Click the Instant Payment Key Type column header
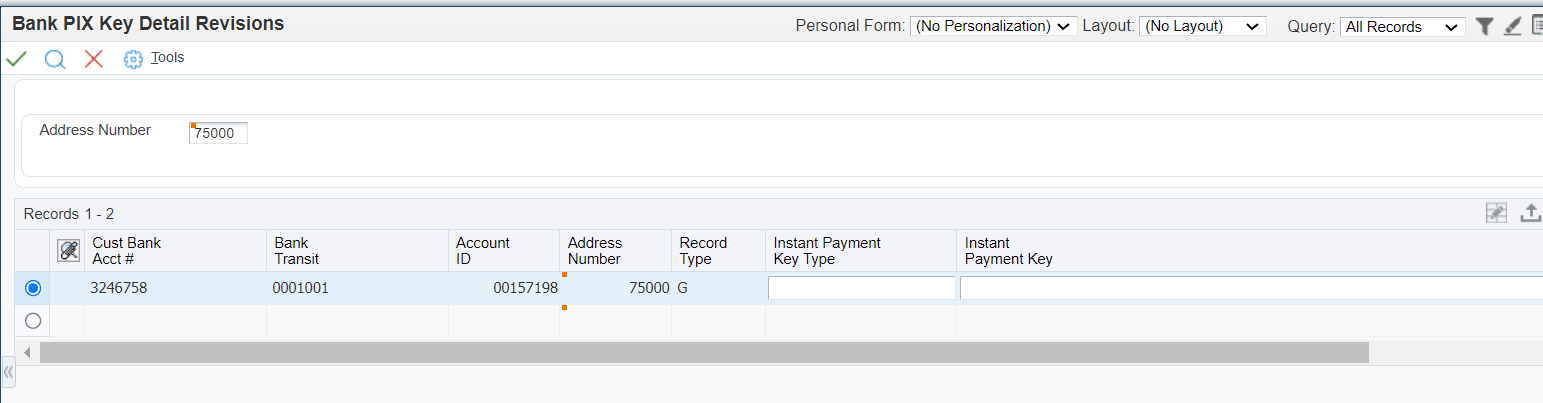The width and height of the screenshot is (1543, 403). (x=827, y=251)
